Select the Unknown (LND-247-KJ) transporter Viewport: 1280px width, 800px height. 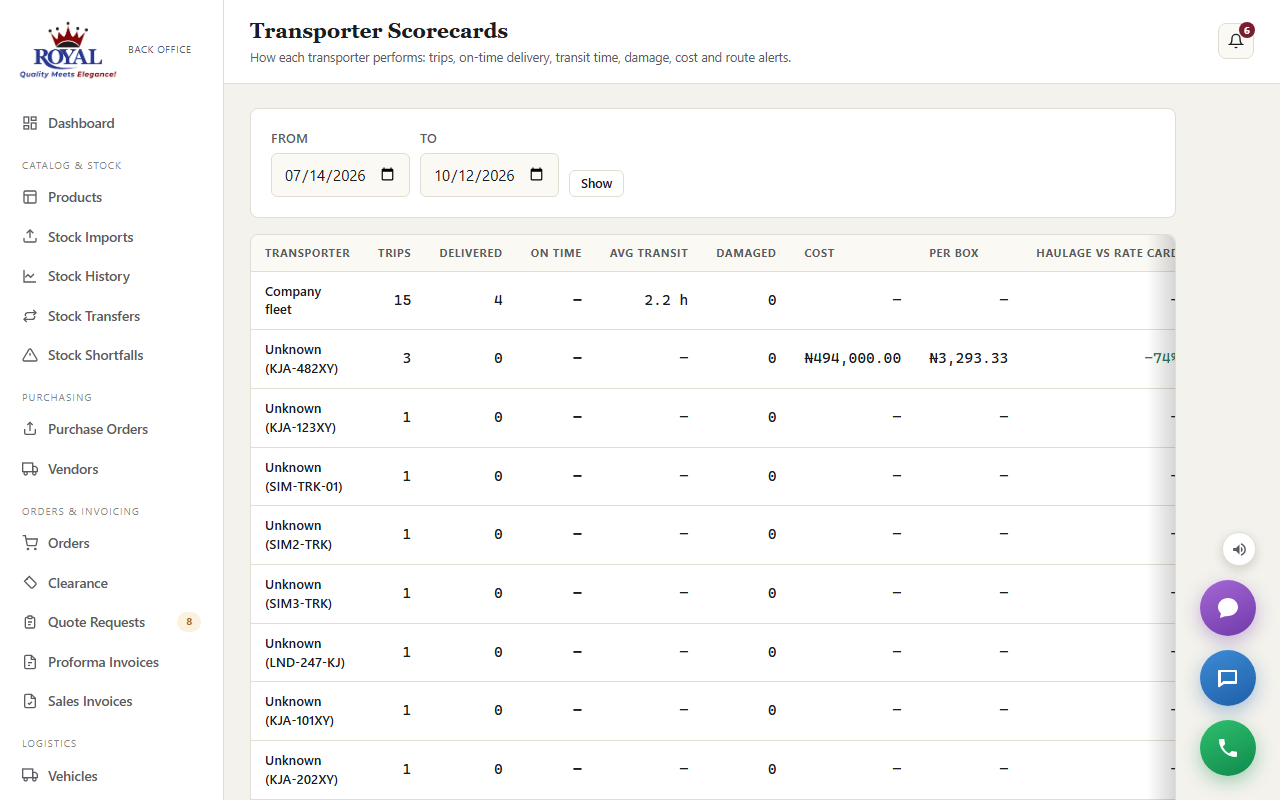[x=305, y=653]
